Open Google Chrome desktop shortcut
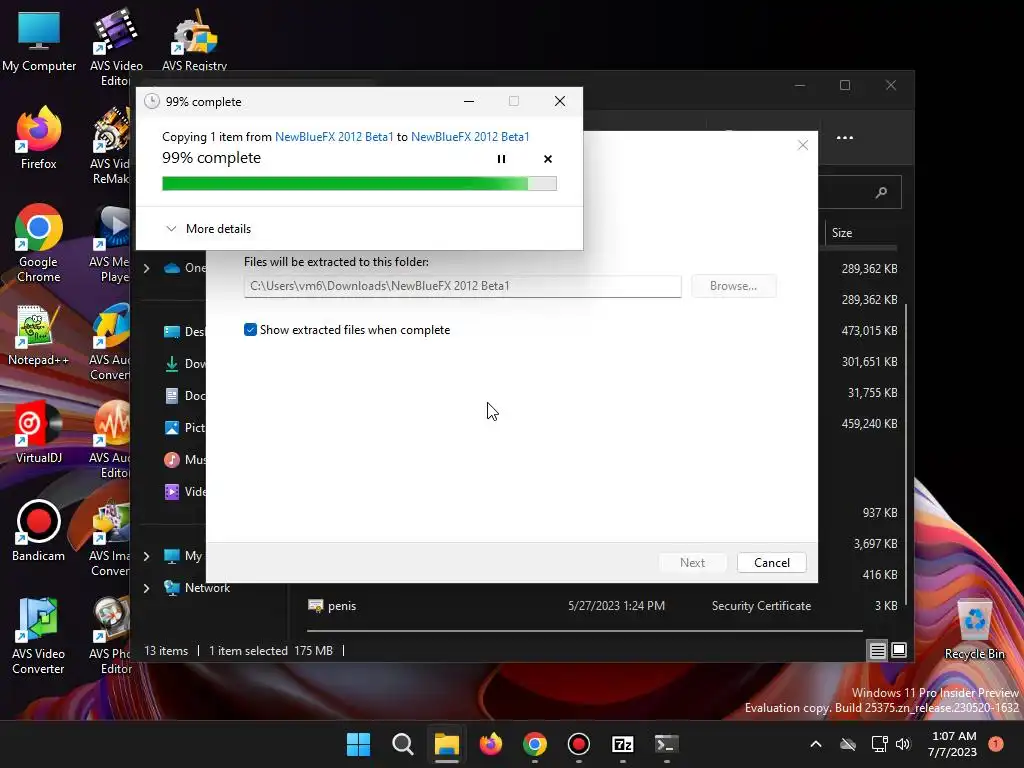The width and height of the screenshot is (1024, 768). coord(39,243)
